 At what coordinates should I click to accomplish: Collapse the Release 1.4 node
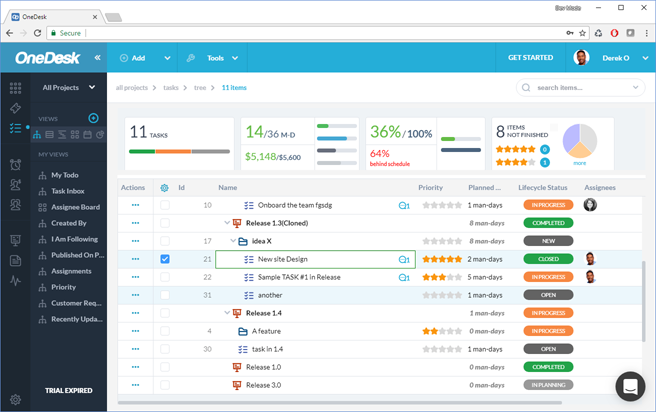227,312
